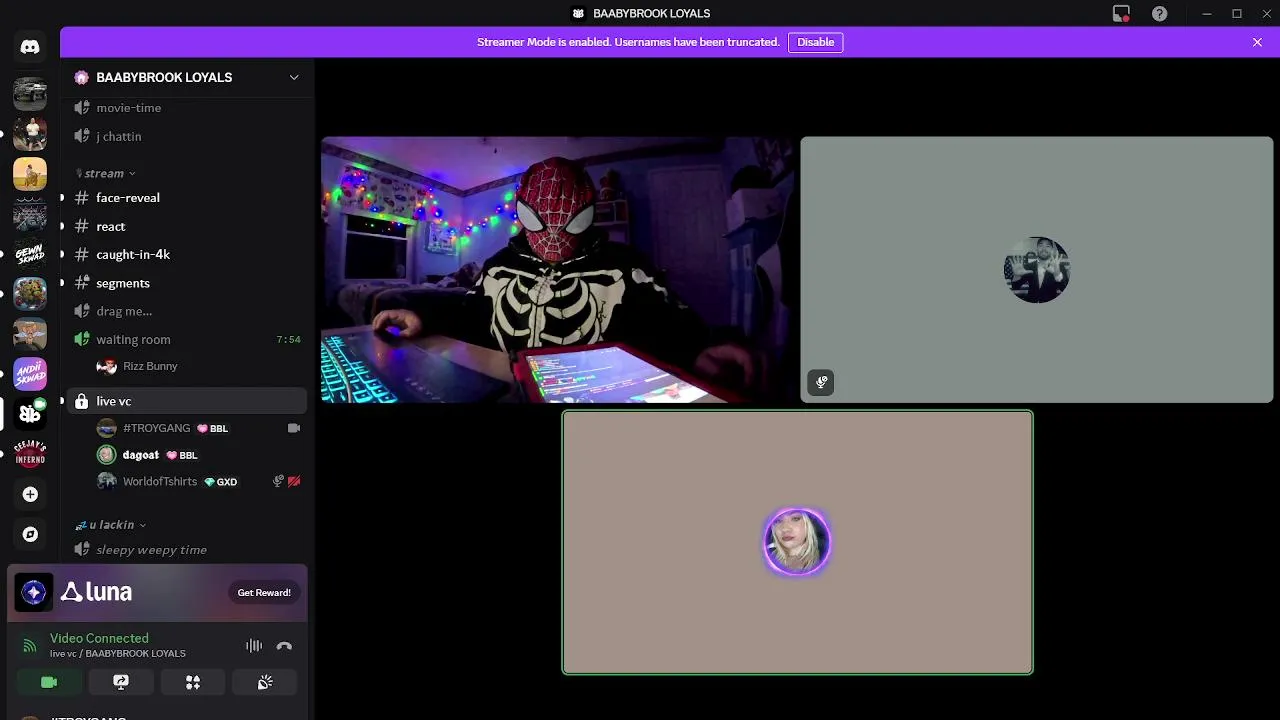The image size is (1280, 720).
Task: Collapse the stream channel category
Action: tap(106, 173)
